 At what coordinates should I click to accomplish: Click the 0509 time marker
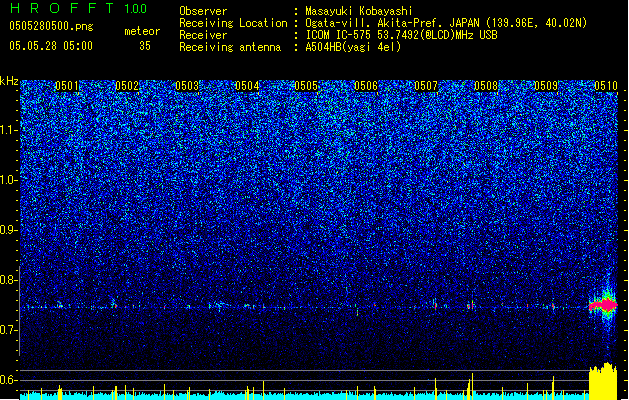coord(546,86)
